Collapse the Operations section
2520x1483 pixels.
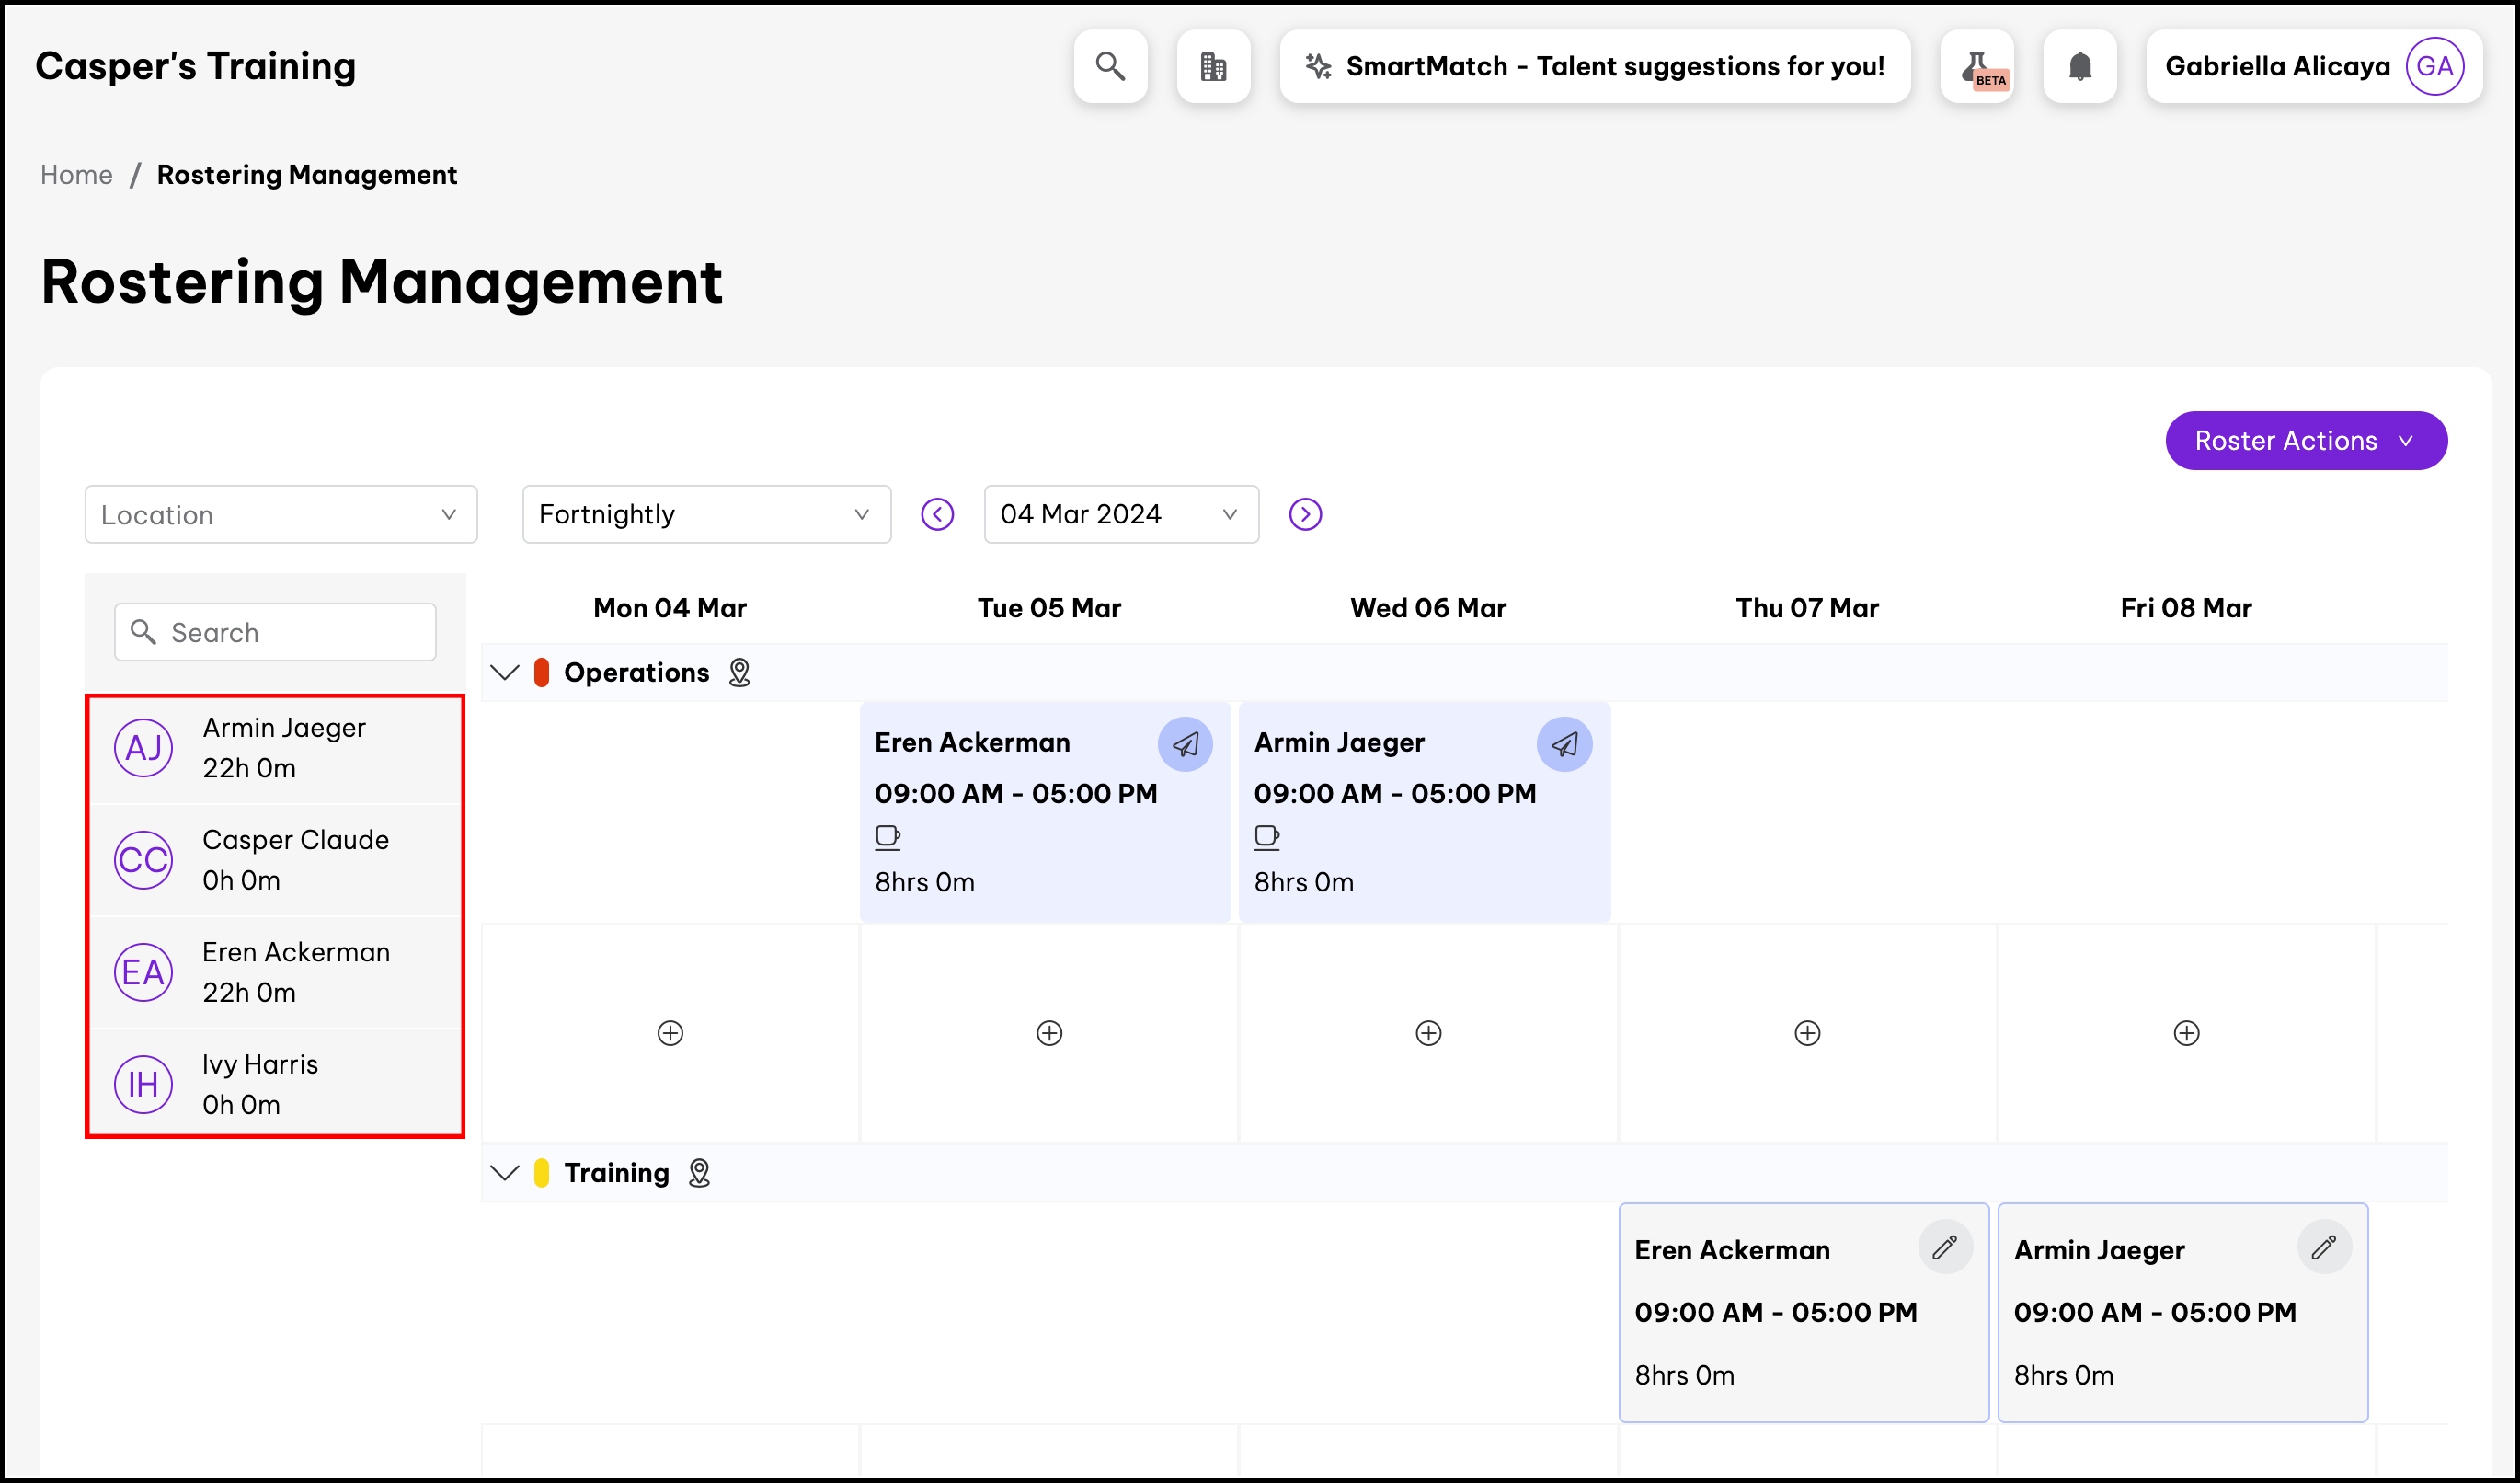[505, 673]
